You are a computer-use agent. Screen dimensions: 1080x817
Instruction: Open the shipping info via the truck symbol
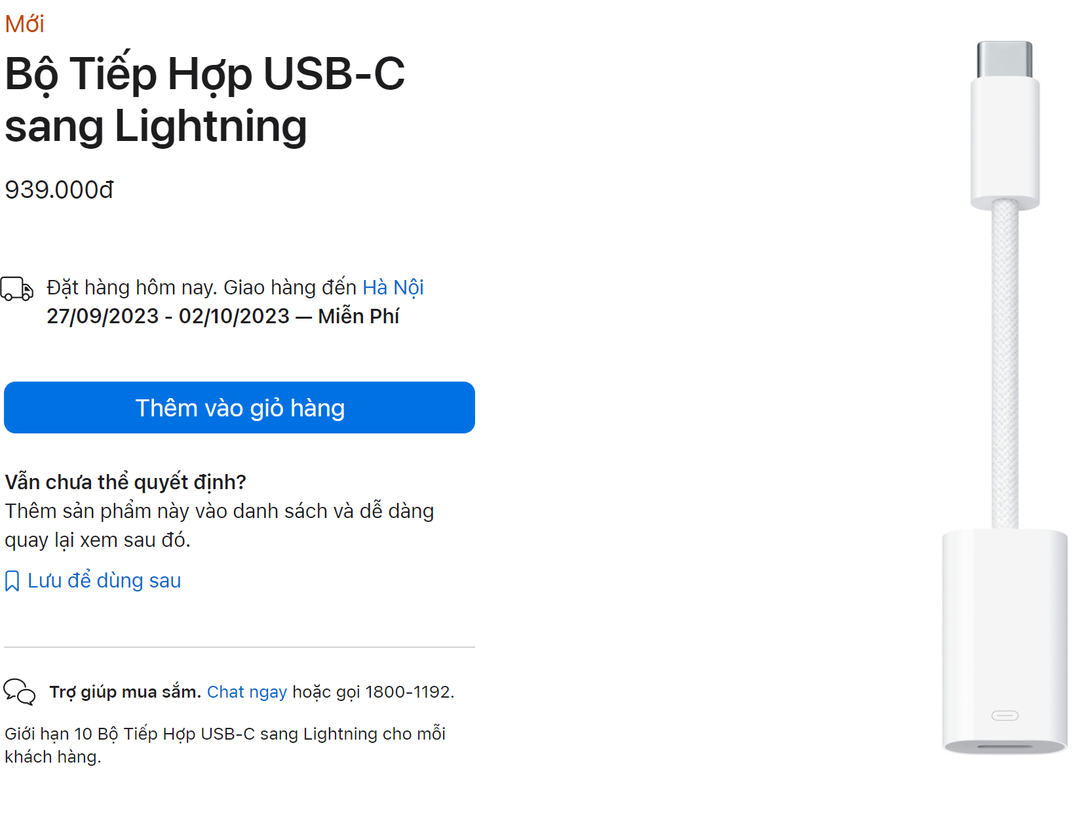click(x=17, y=288)
